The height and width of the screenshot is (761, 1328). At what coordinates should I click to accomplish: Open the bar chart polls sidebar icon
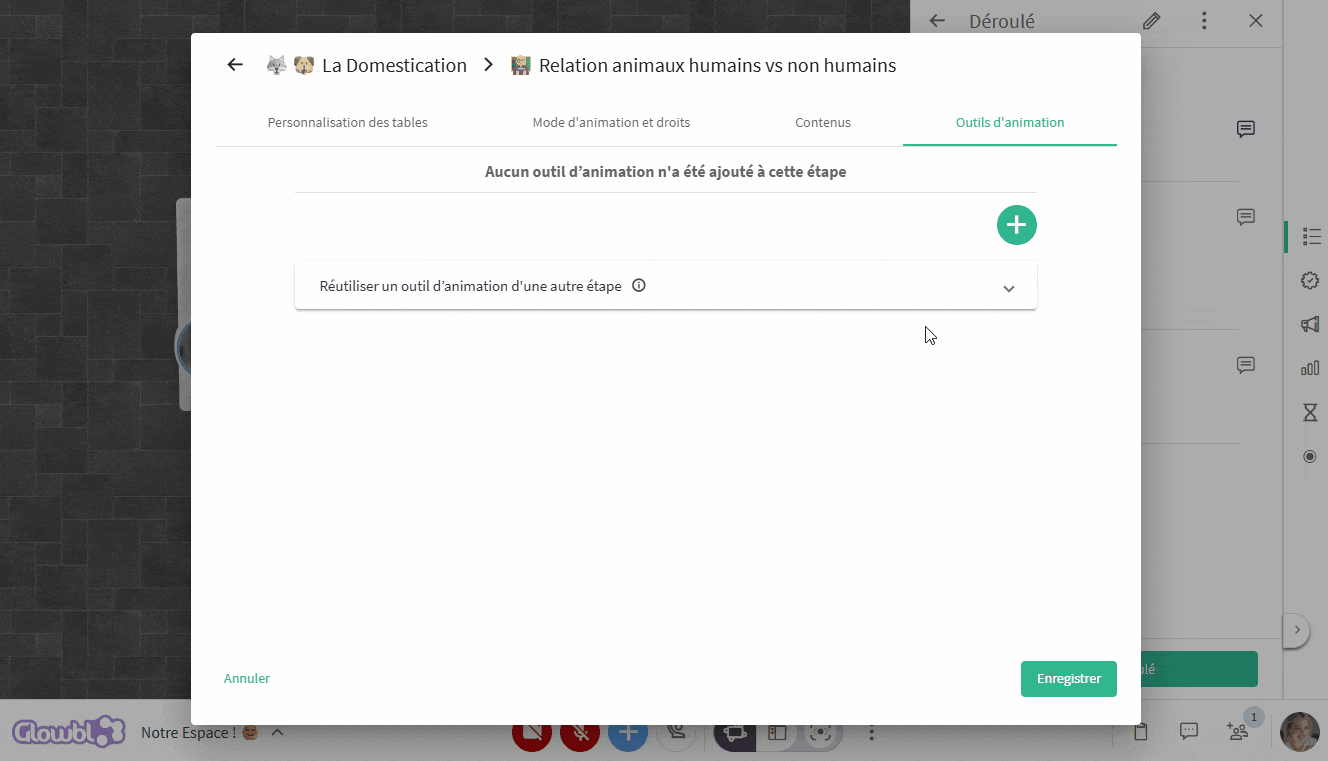1310,368
